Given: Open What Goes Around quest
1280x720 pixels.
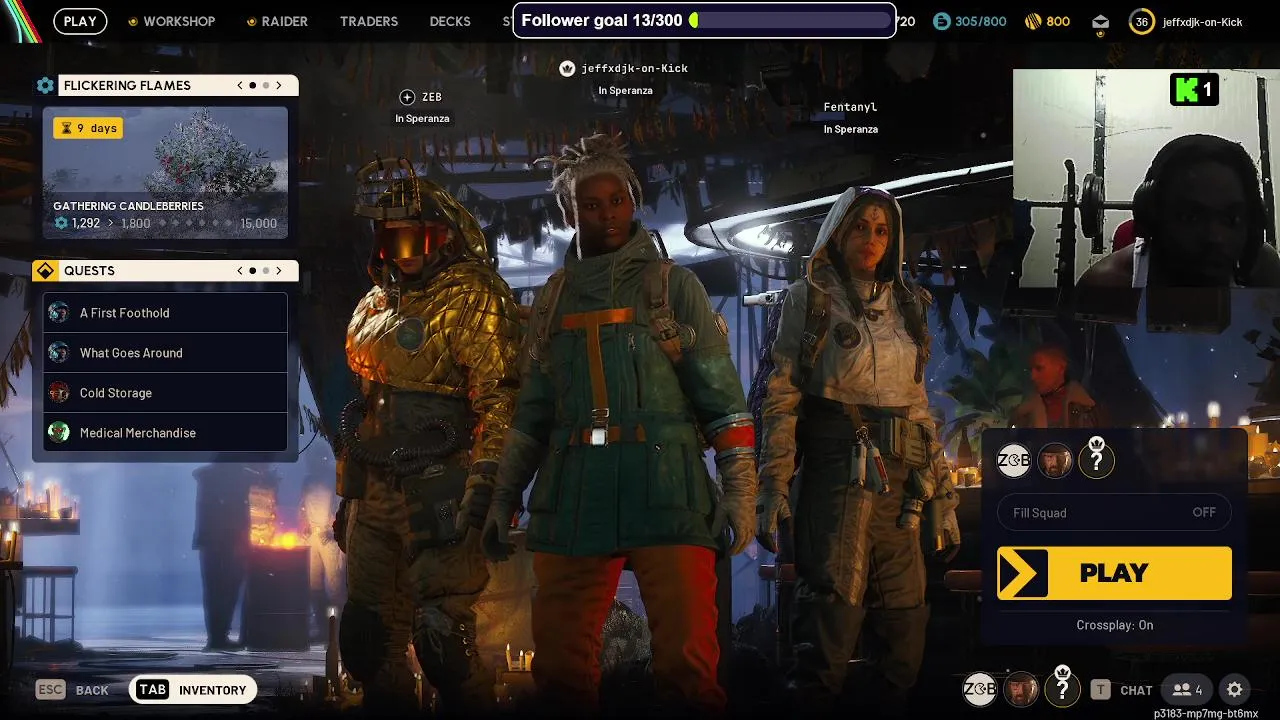Looking at the screenshot, I should (x=166, y=353).
